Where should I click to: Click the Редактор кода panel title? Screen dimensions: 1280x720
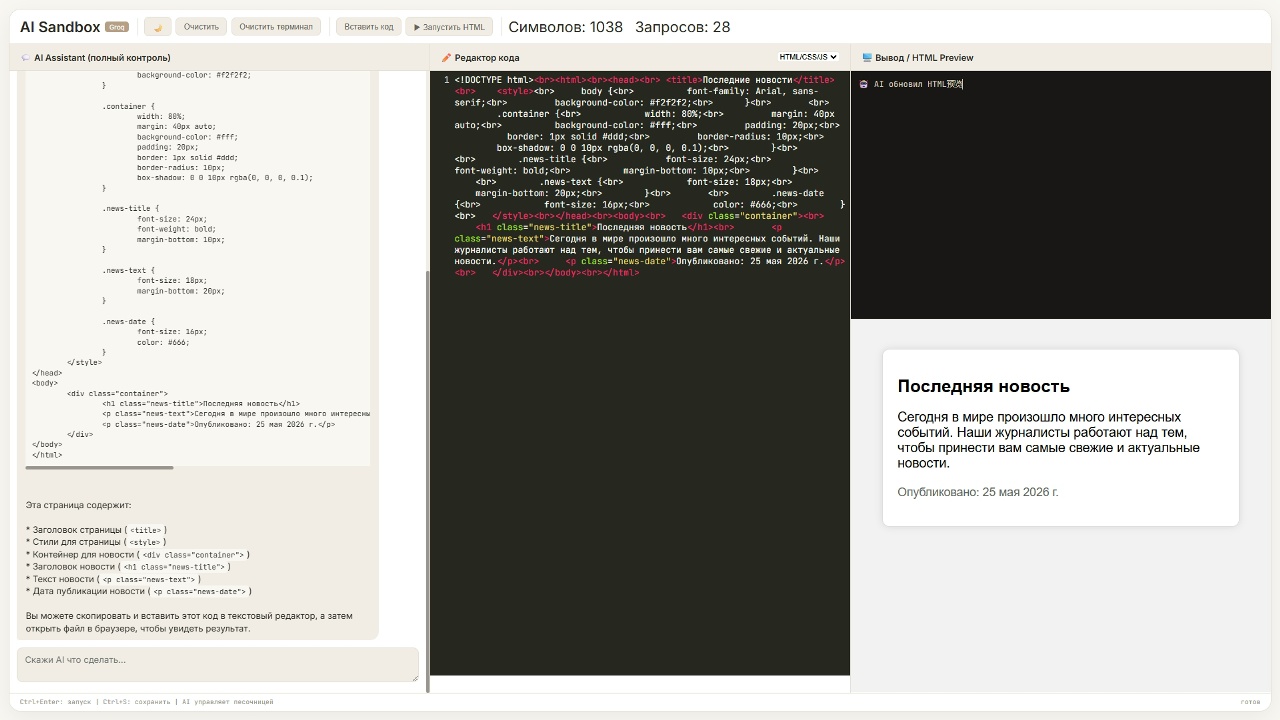click(x=487, y=58)
